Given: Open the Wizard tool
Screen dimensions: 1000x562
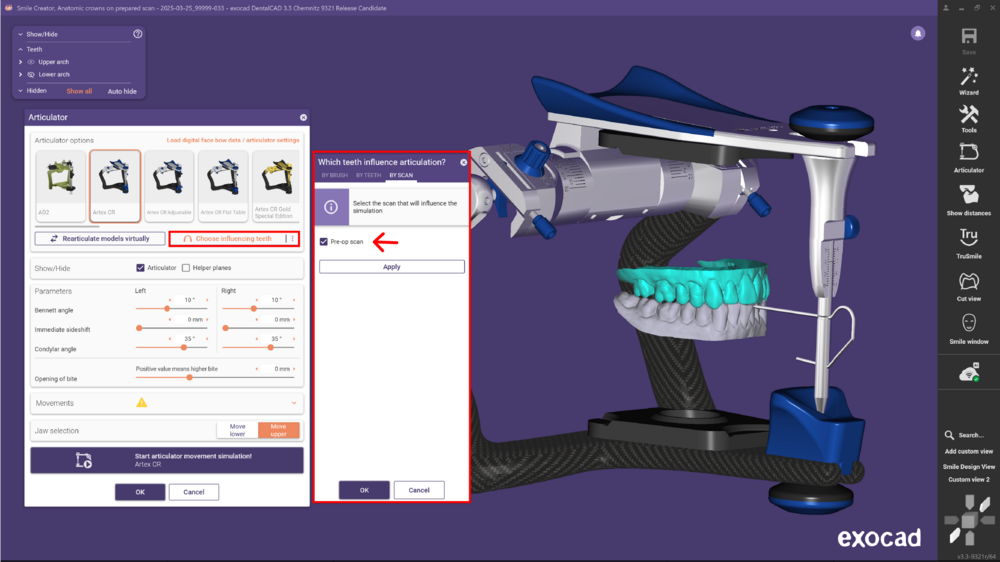Looking at the screenshot, I should coord(968,78).
